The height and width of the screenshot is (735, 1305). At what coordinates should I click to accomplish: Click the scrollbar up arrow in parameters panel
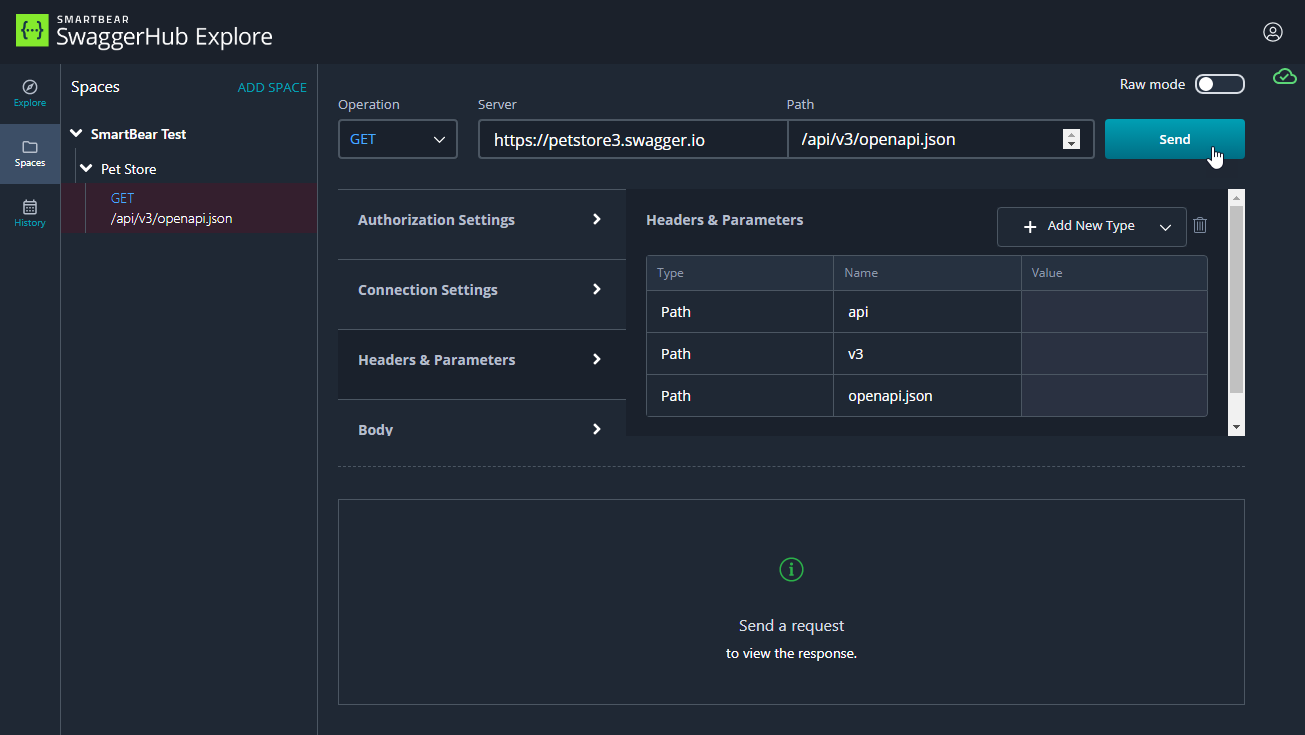1236,197
